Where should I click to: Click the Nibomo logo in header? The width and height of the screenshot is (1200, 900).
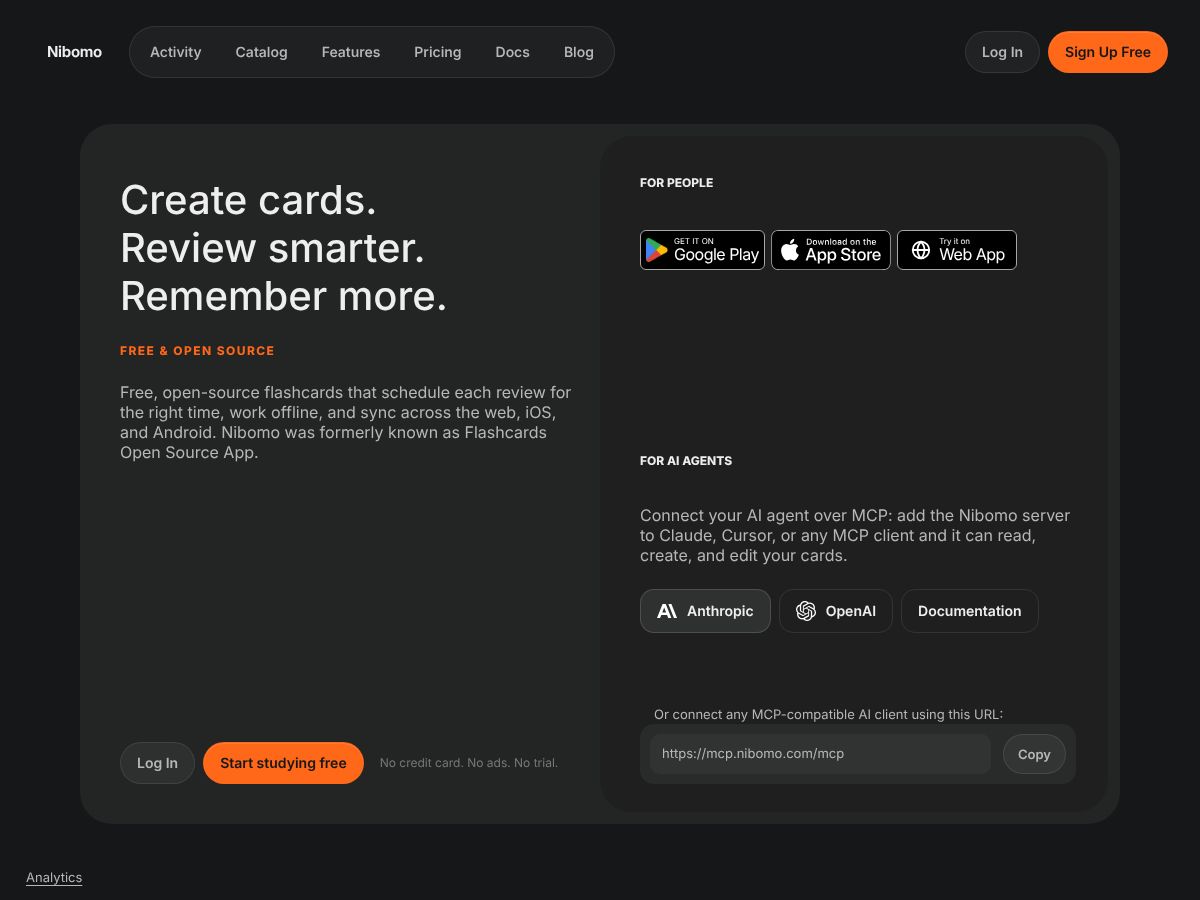point(75,52)
